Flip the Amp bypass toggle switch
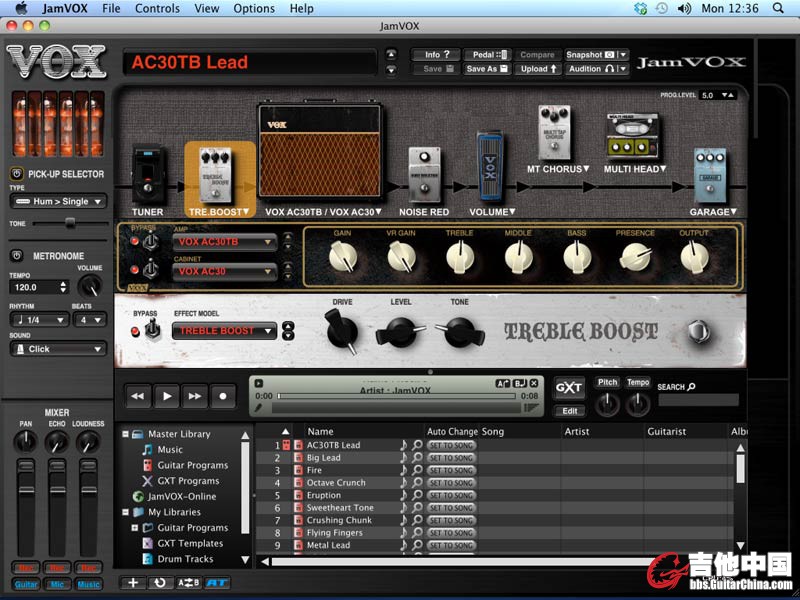This screenshot has height=600, width=800. 151,241
